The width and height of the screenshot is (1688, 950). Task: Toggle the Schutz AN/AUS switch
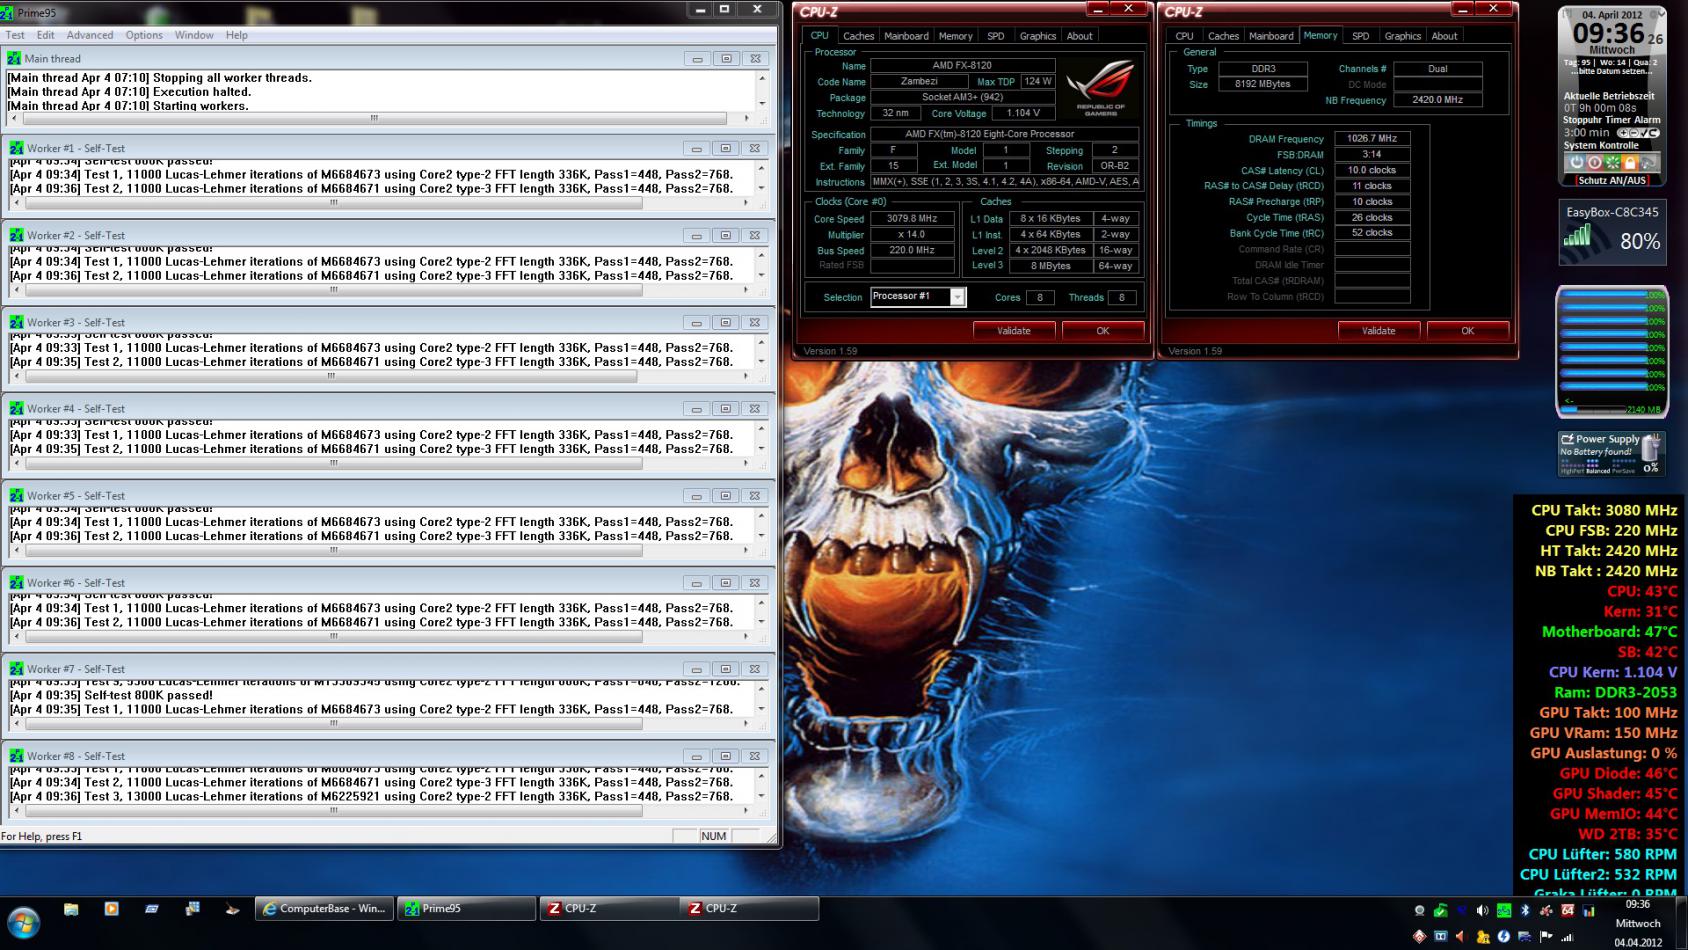pos(1611,181)
